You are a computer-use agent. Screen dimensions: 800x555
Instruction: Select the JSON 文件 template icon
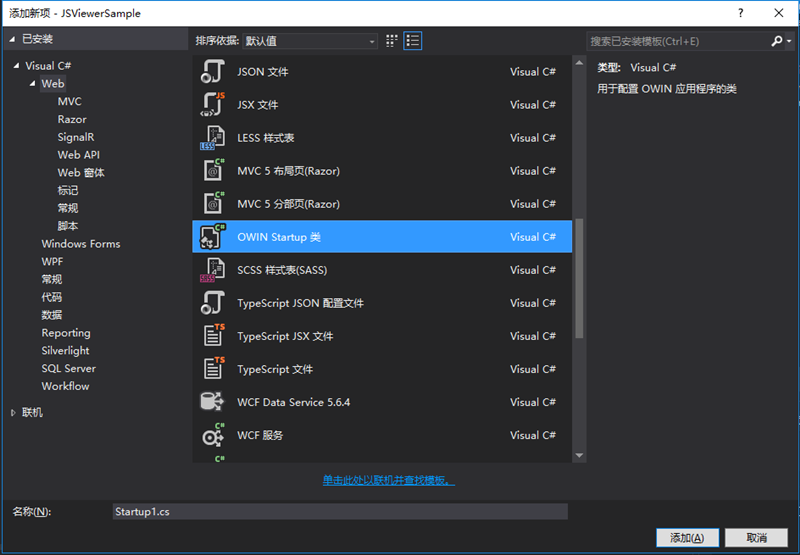click(213, 72)
